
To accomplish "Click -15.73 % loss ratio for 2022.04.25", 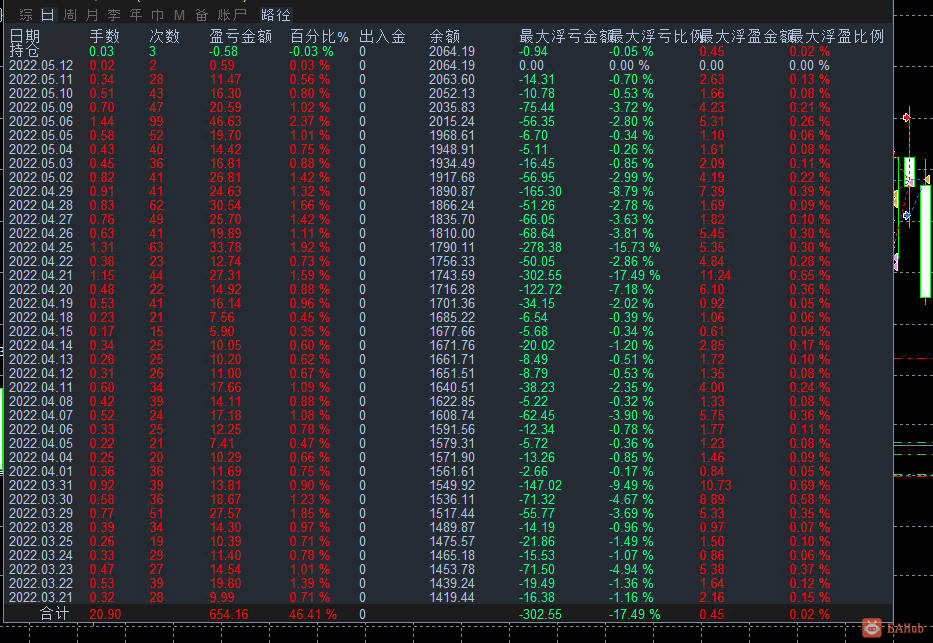I will 634,247.
